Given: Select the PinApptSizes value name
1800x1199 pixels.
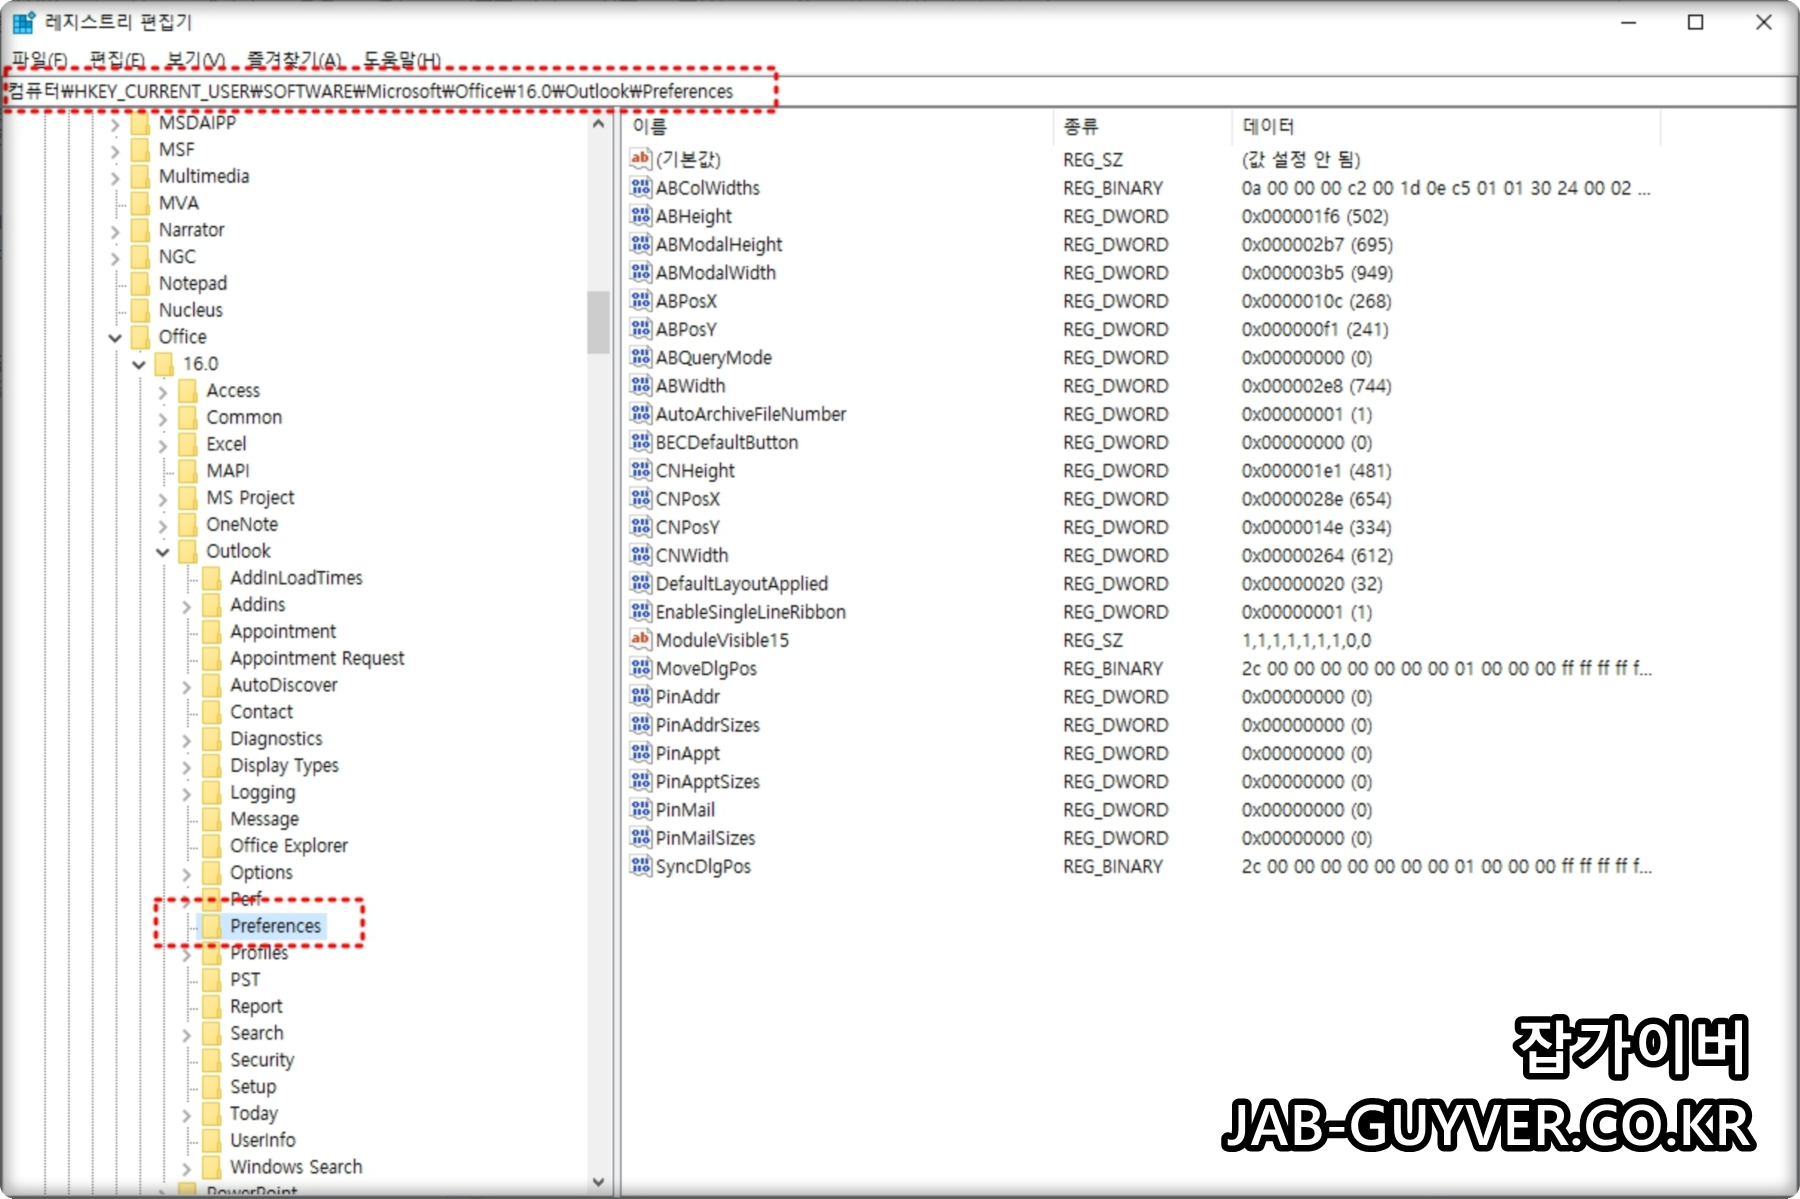Looking at the screenshot, I should [707, 781].
